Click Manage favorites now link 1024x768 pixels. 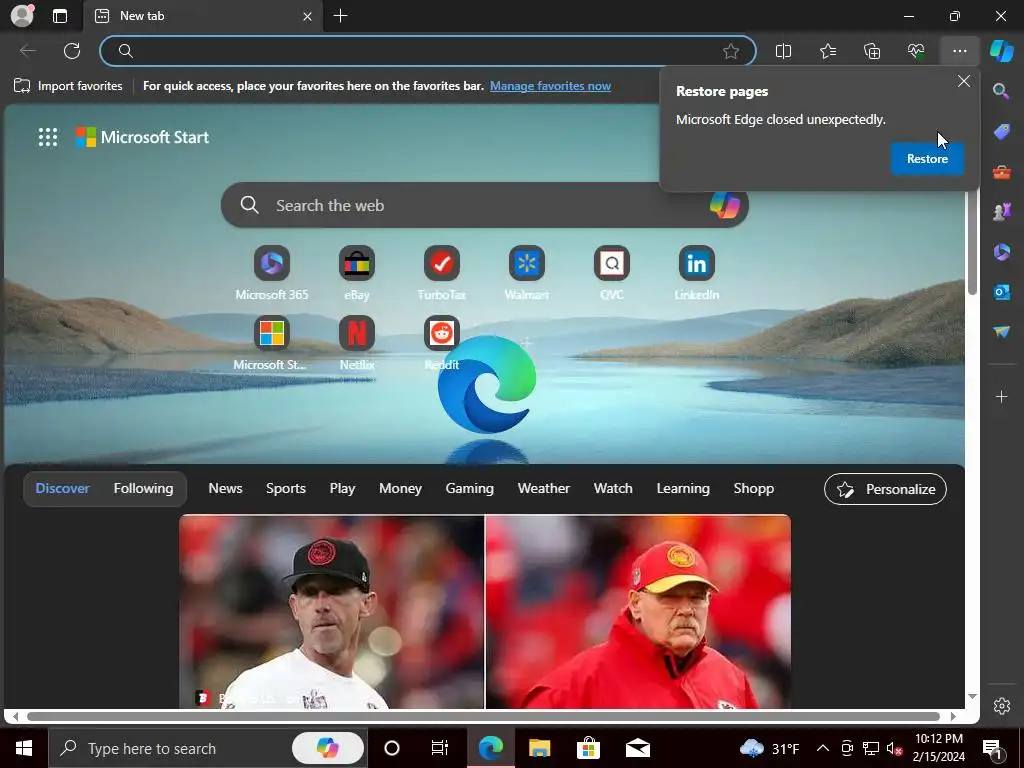click(x=550, y=86)
